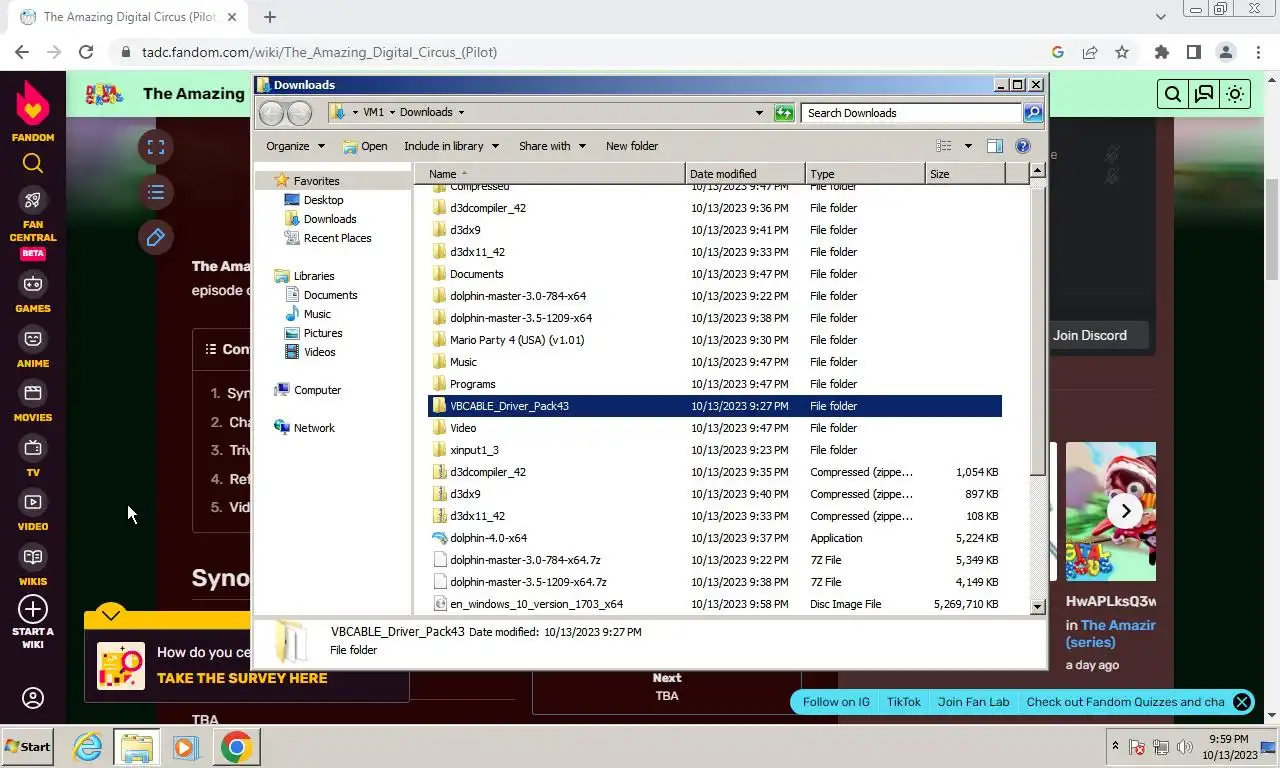Open the Share with dropdown
The width and height of the screenshot is (1280, 768).
(x=552, y=146)
